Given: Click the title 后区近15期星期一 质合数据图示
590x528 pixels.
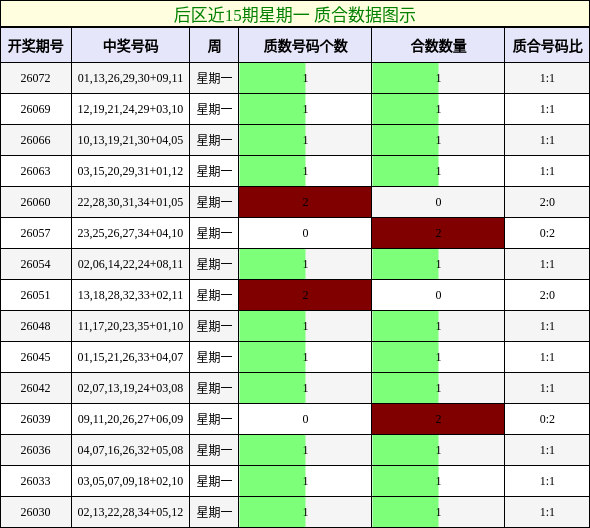Looking at the screenshot, I should tap(295, 15).
